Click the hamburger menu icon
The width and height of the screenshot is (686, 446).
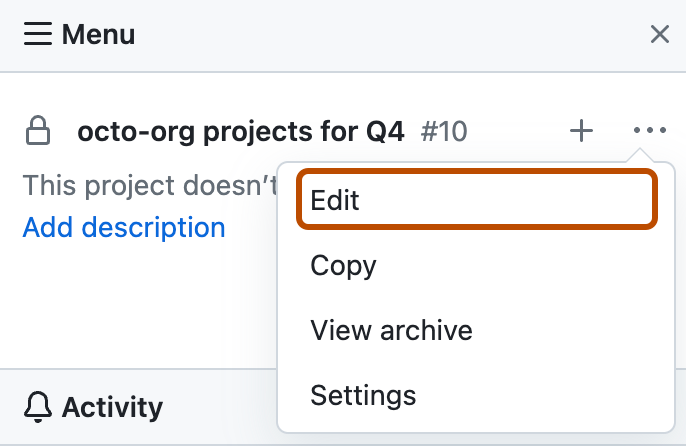click(37, 35)
